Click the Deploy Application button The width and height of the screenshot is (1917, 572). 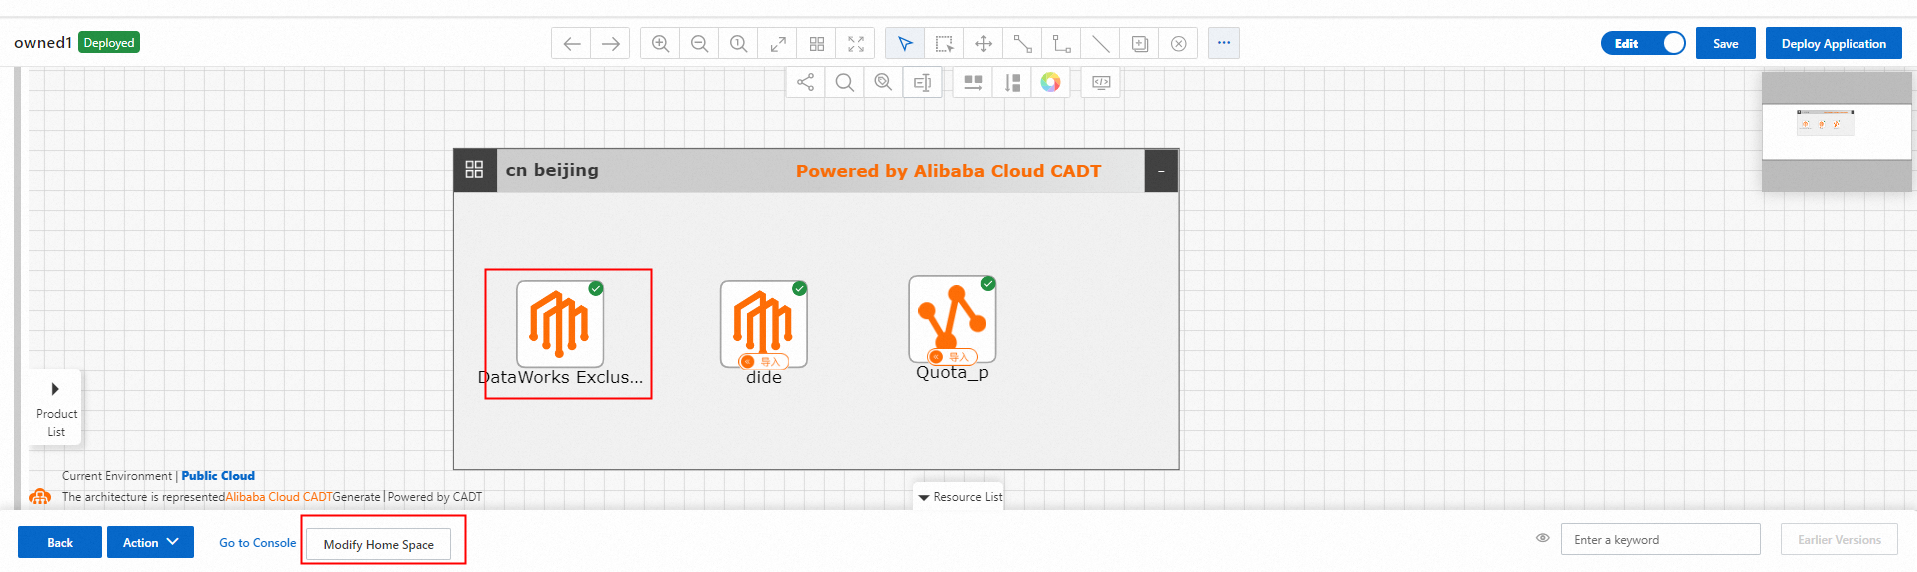pos(1833,43)
